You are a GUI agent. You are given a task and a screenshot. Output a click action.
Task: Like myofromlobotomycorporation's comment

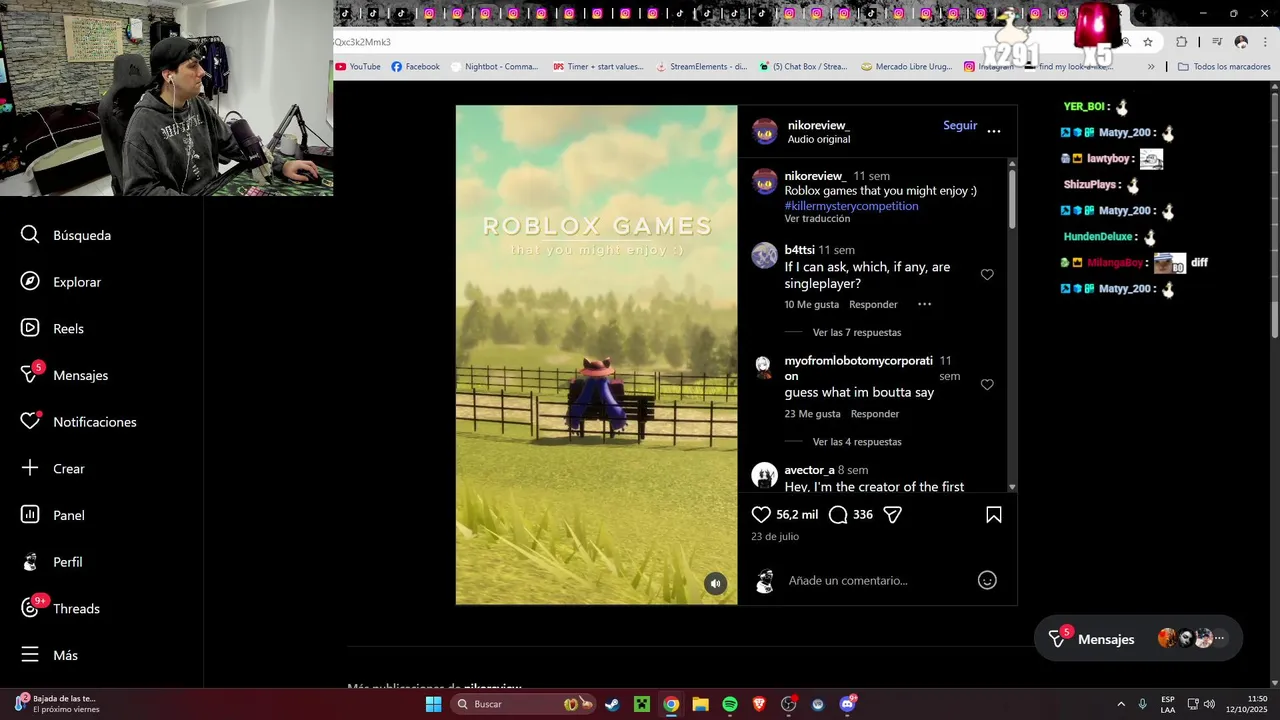(x=987, y=384)
